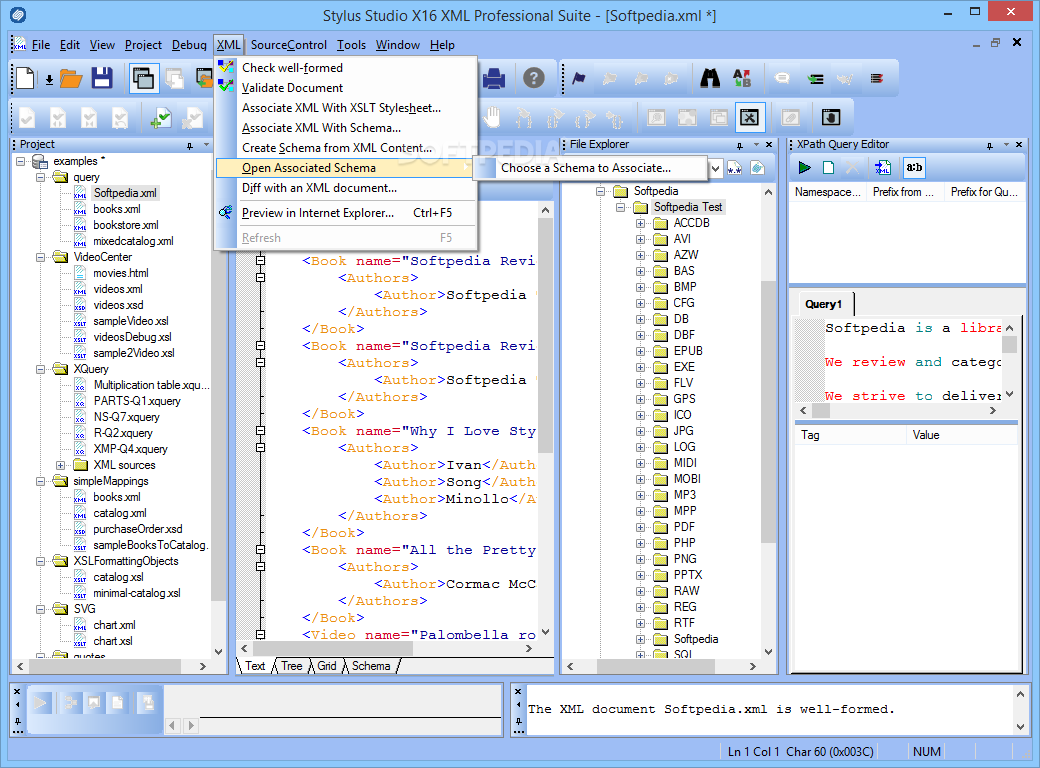
Task: Collapse the XQuery folder in Project tree
Action: point(41,369)
